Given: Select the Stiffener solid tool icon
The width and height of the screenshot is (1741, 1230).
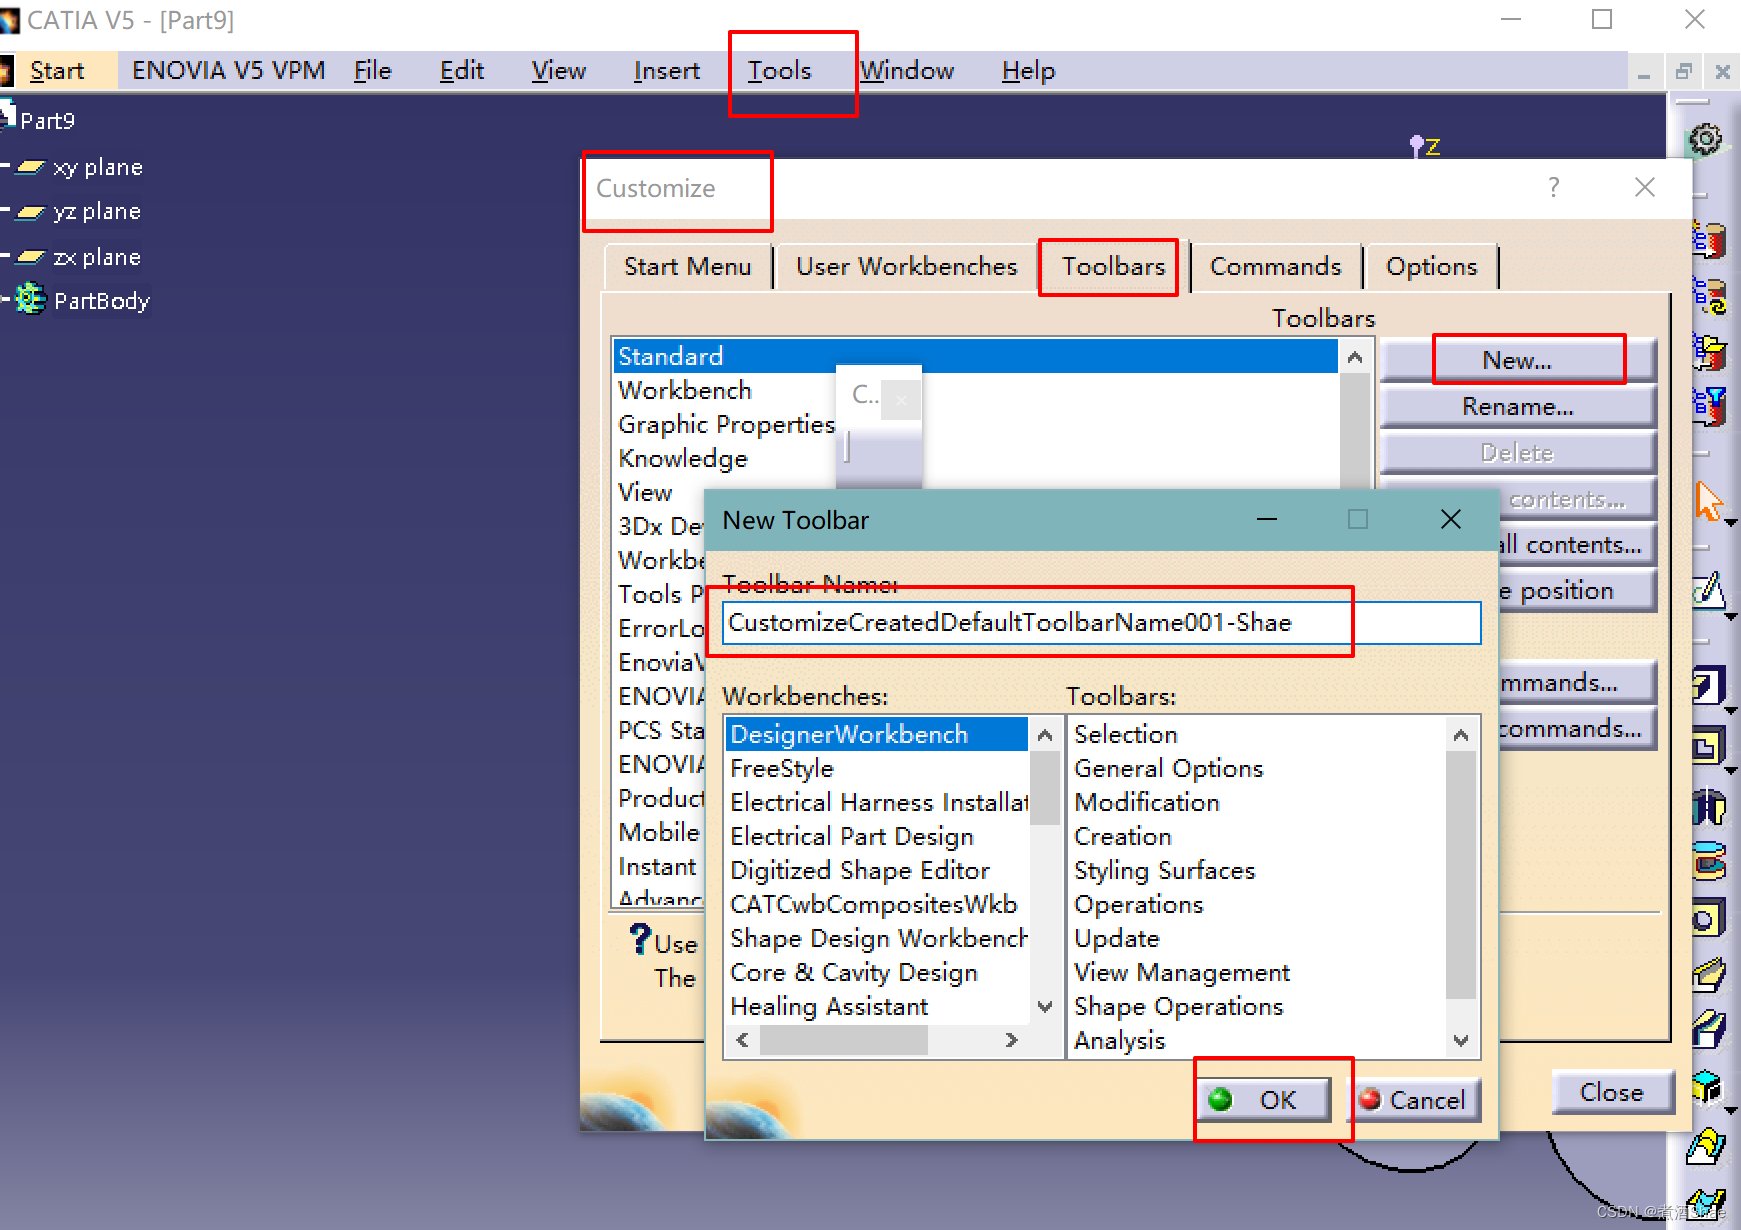Looking at the screenshot, I should tap(1706, 1088).
